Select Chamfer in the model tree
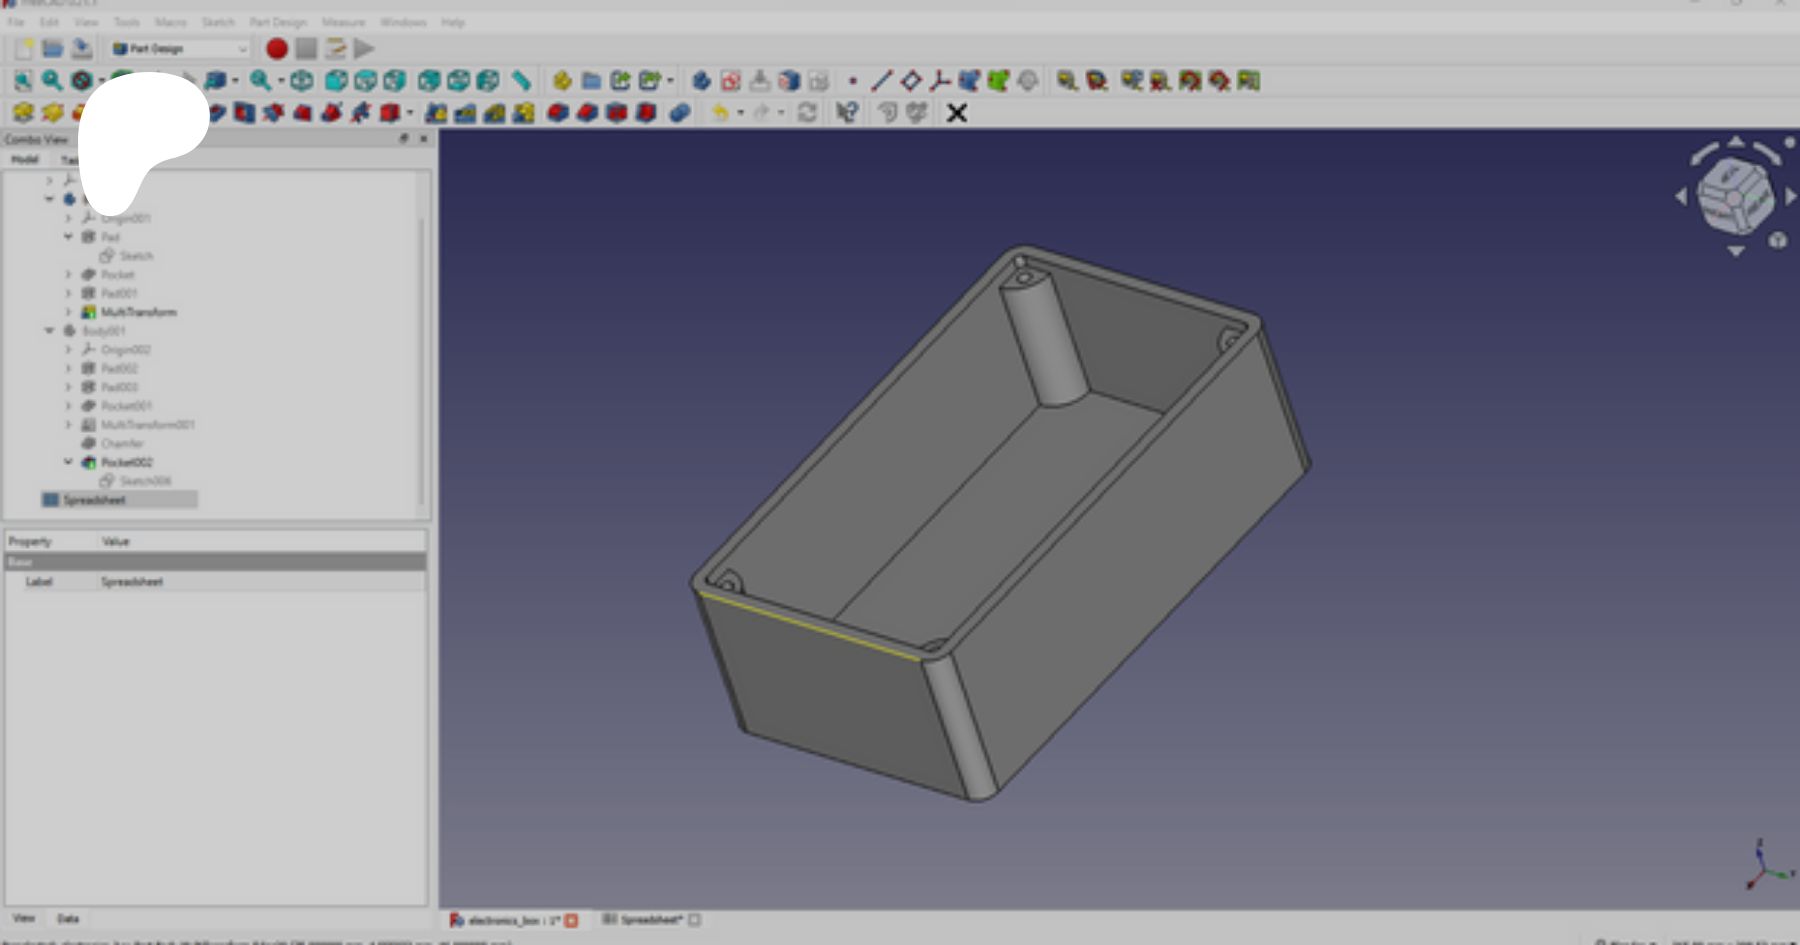The height and width of the screenshot is (945, 1800). coord(122,443)
